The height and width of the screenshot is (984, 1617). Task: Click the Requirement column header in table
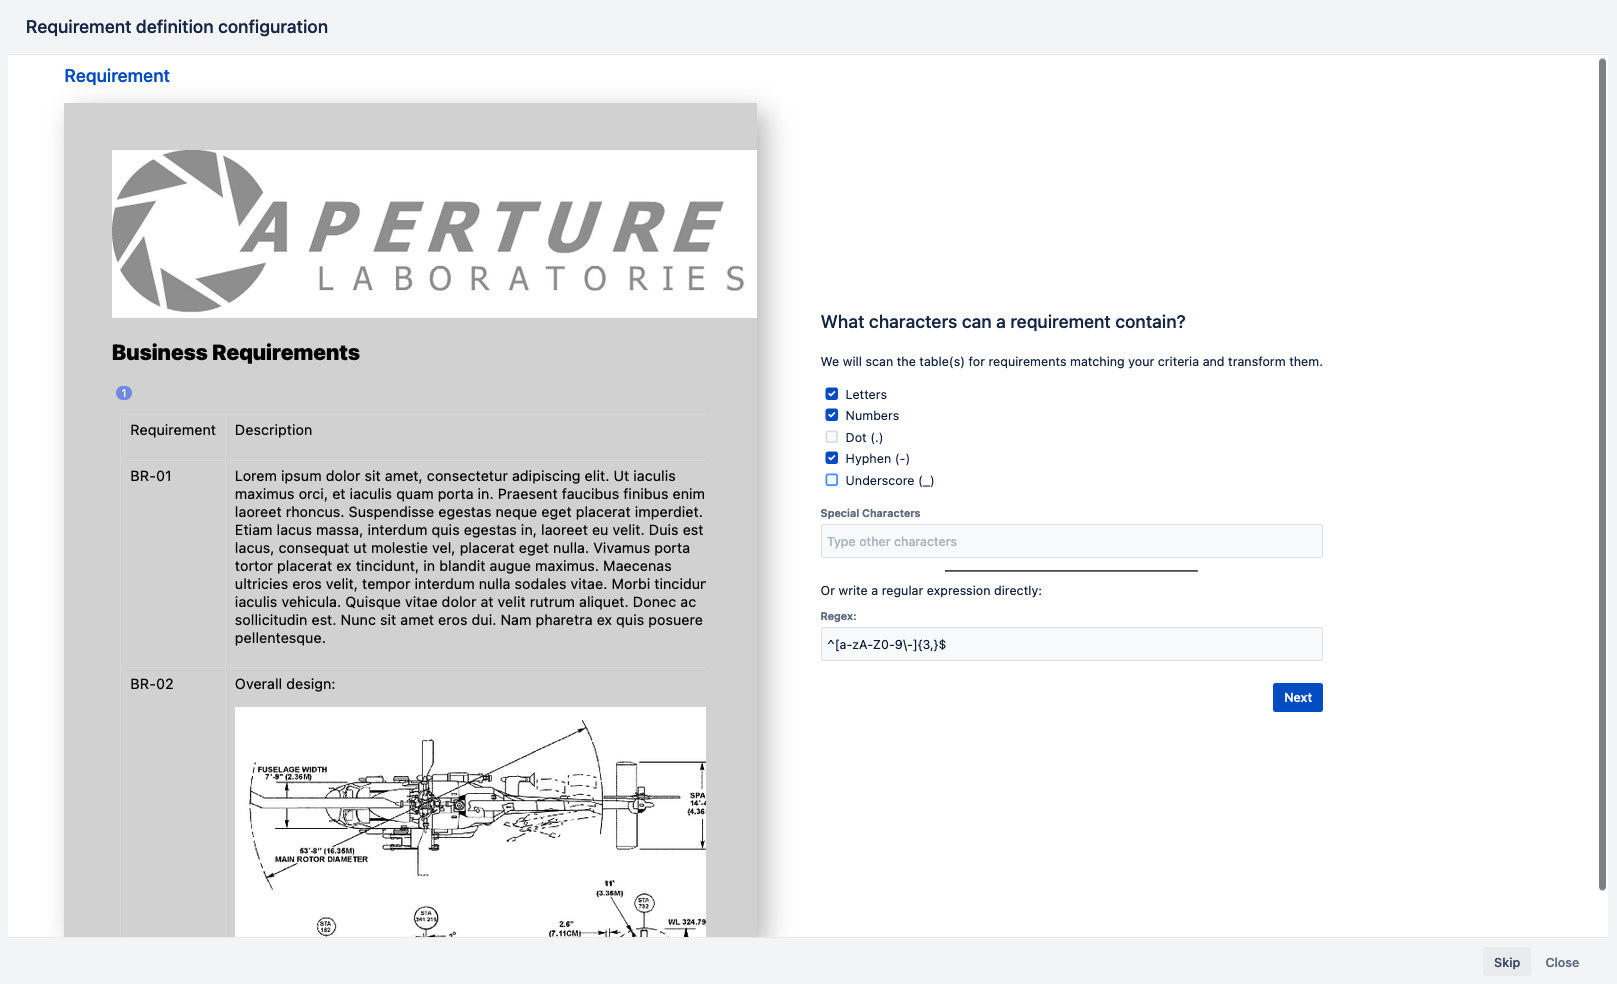point(173,430)
